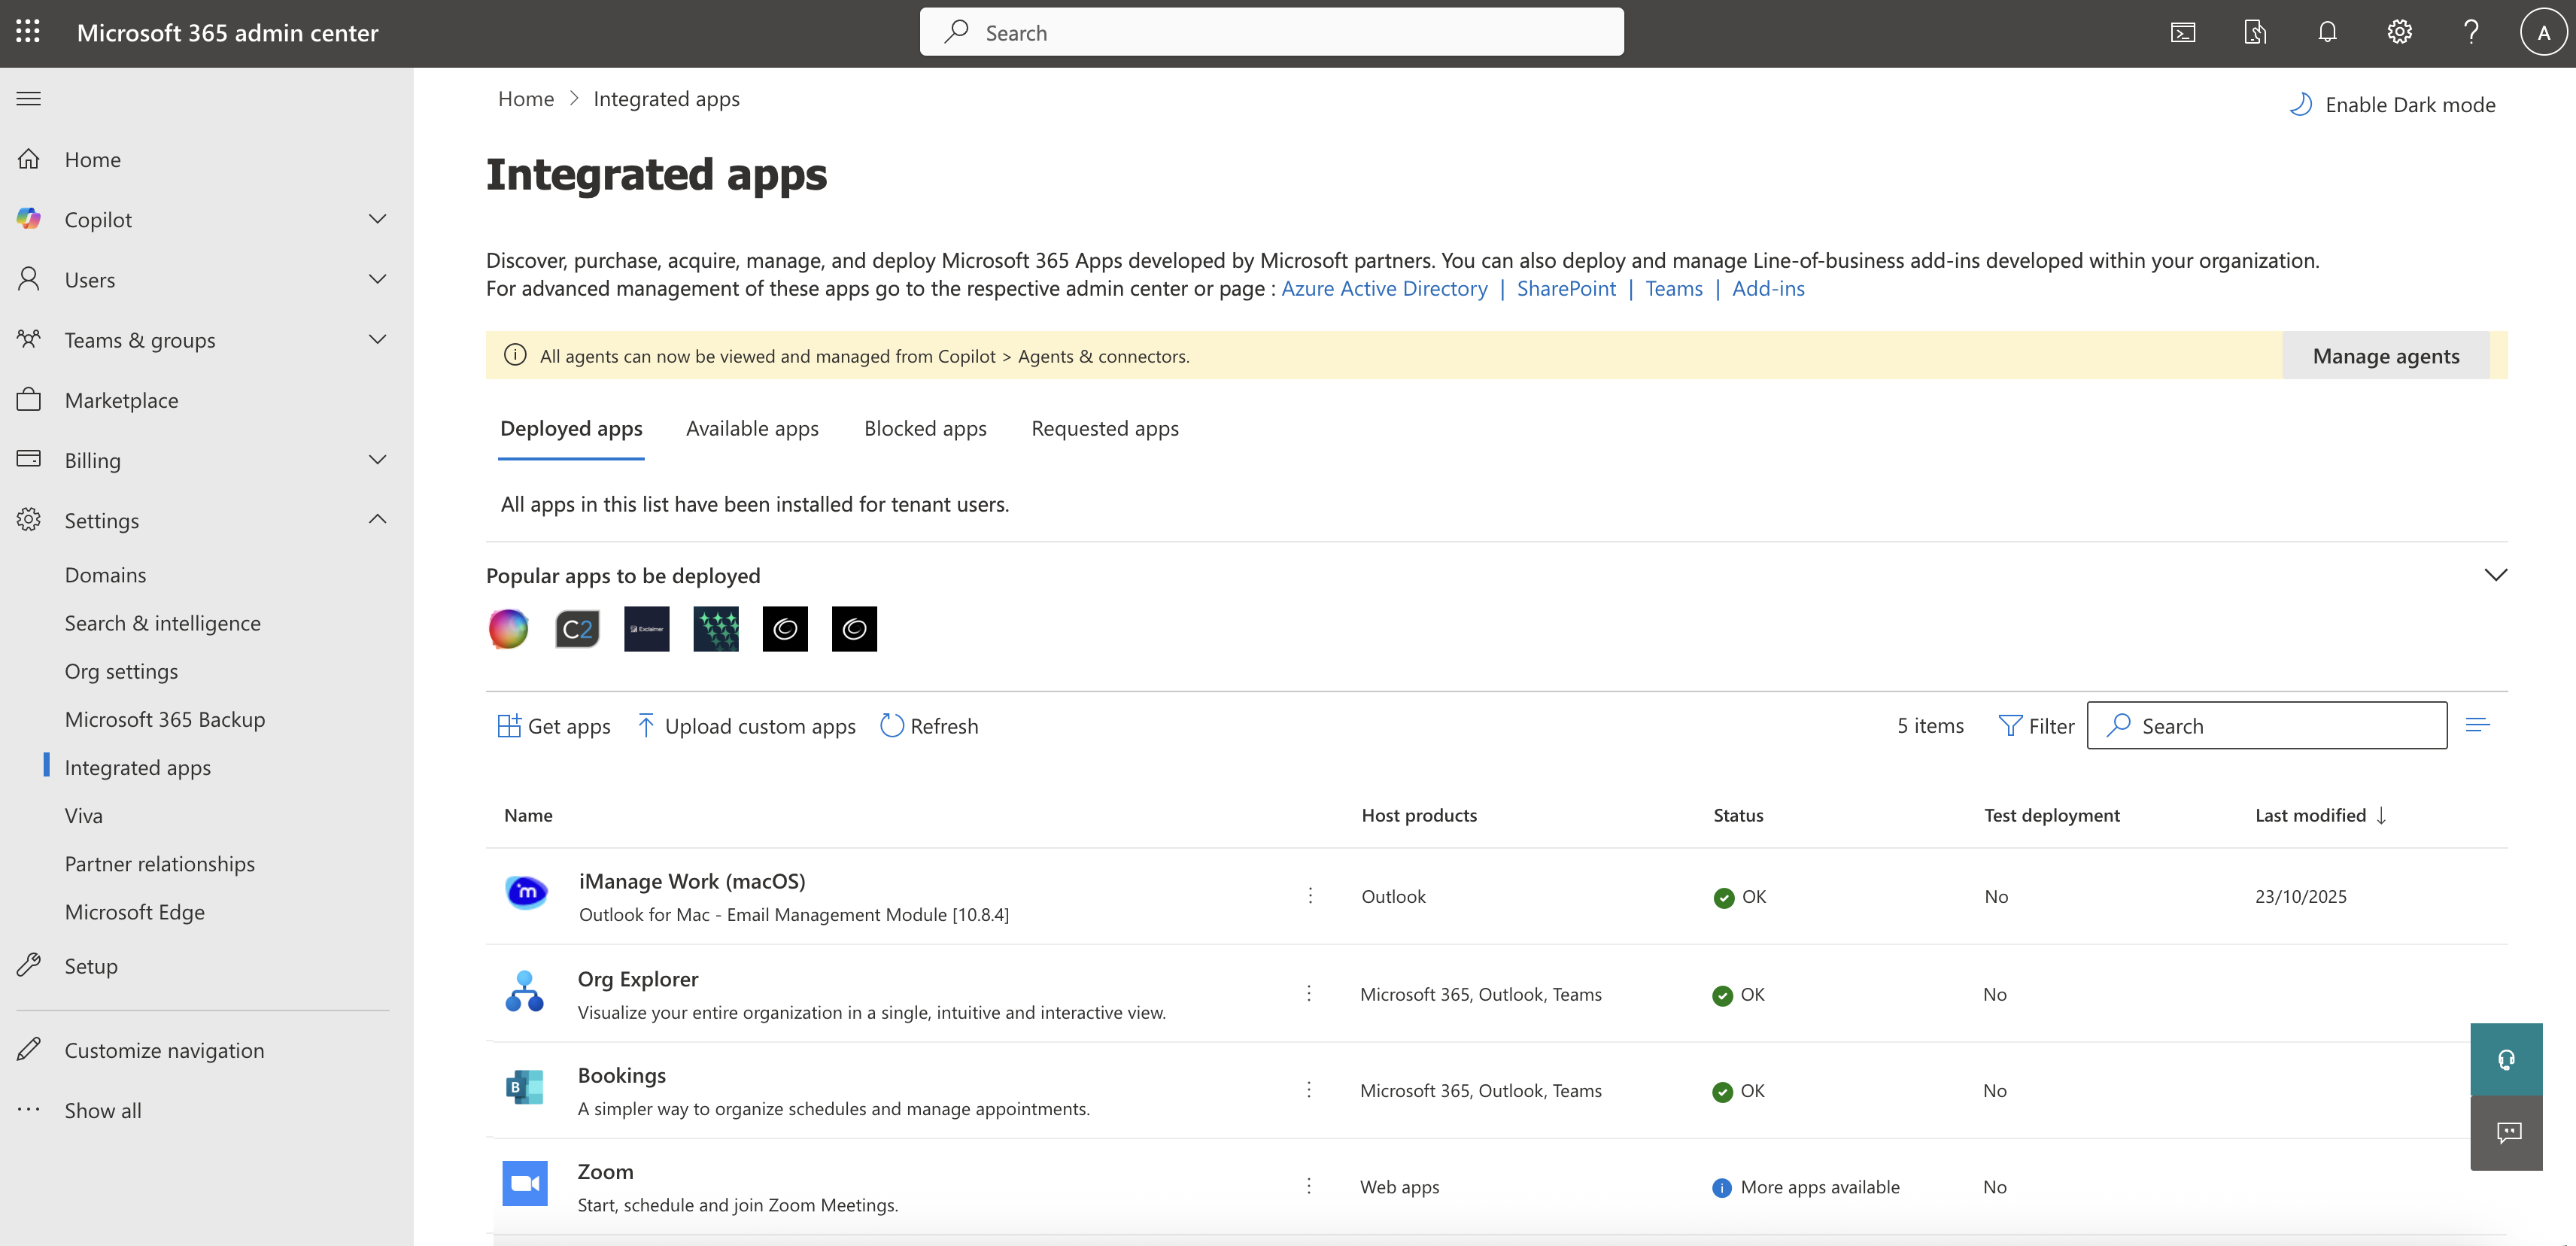Switch to the Available apps tab
This screenshot has height=1246, width=2576.
[x=752, y=428]
